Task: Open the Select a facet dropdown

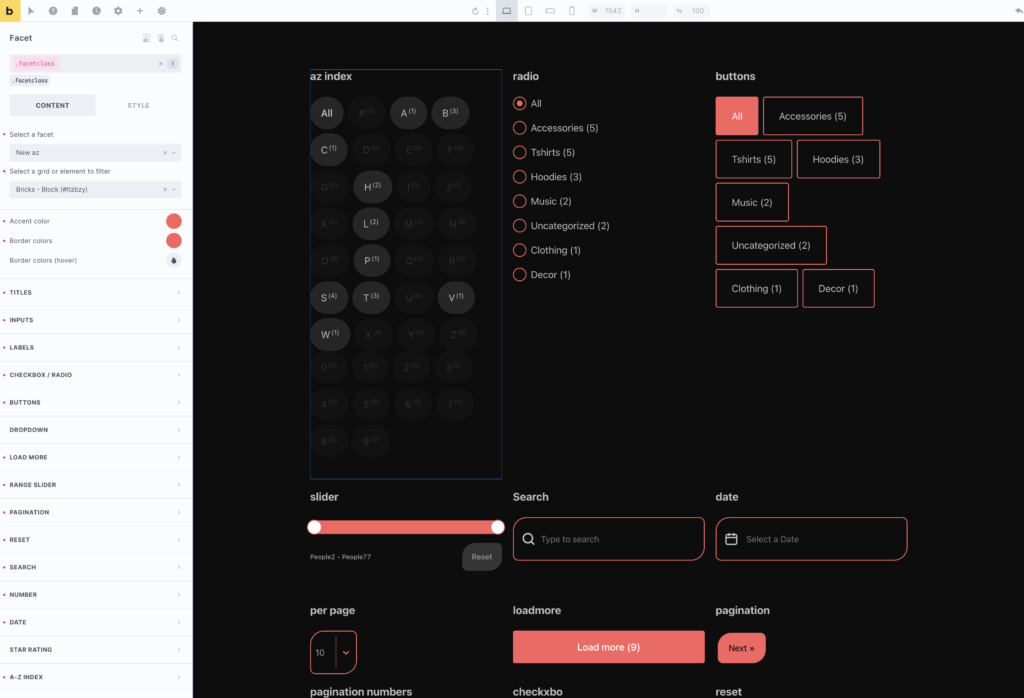Action: coord(95,153)
